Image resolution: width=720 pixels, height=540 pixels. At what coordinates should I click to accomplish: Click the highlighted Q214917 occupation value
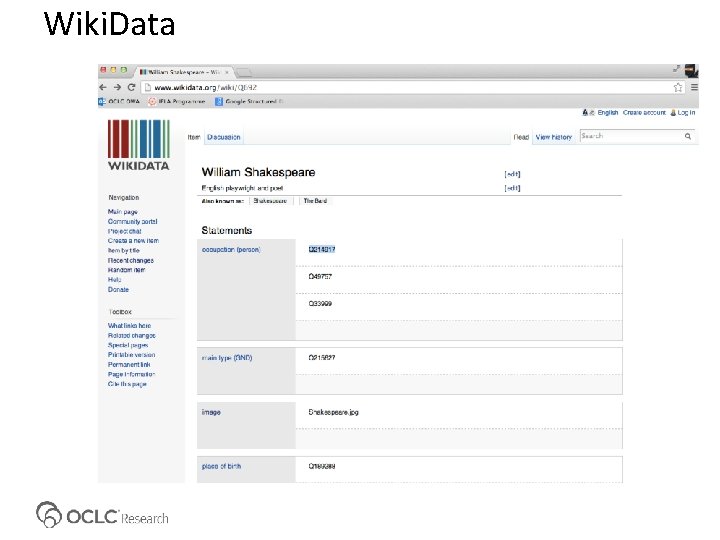pos(322,249)
